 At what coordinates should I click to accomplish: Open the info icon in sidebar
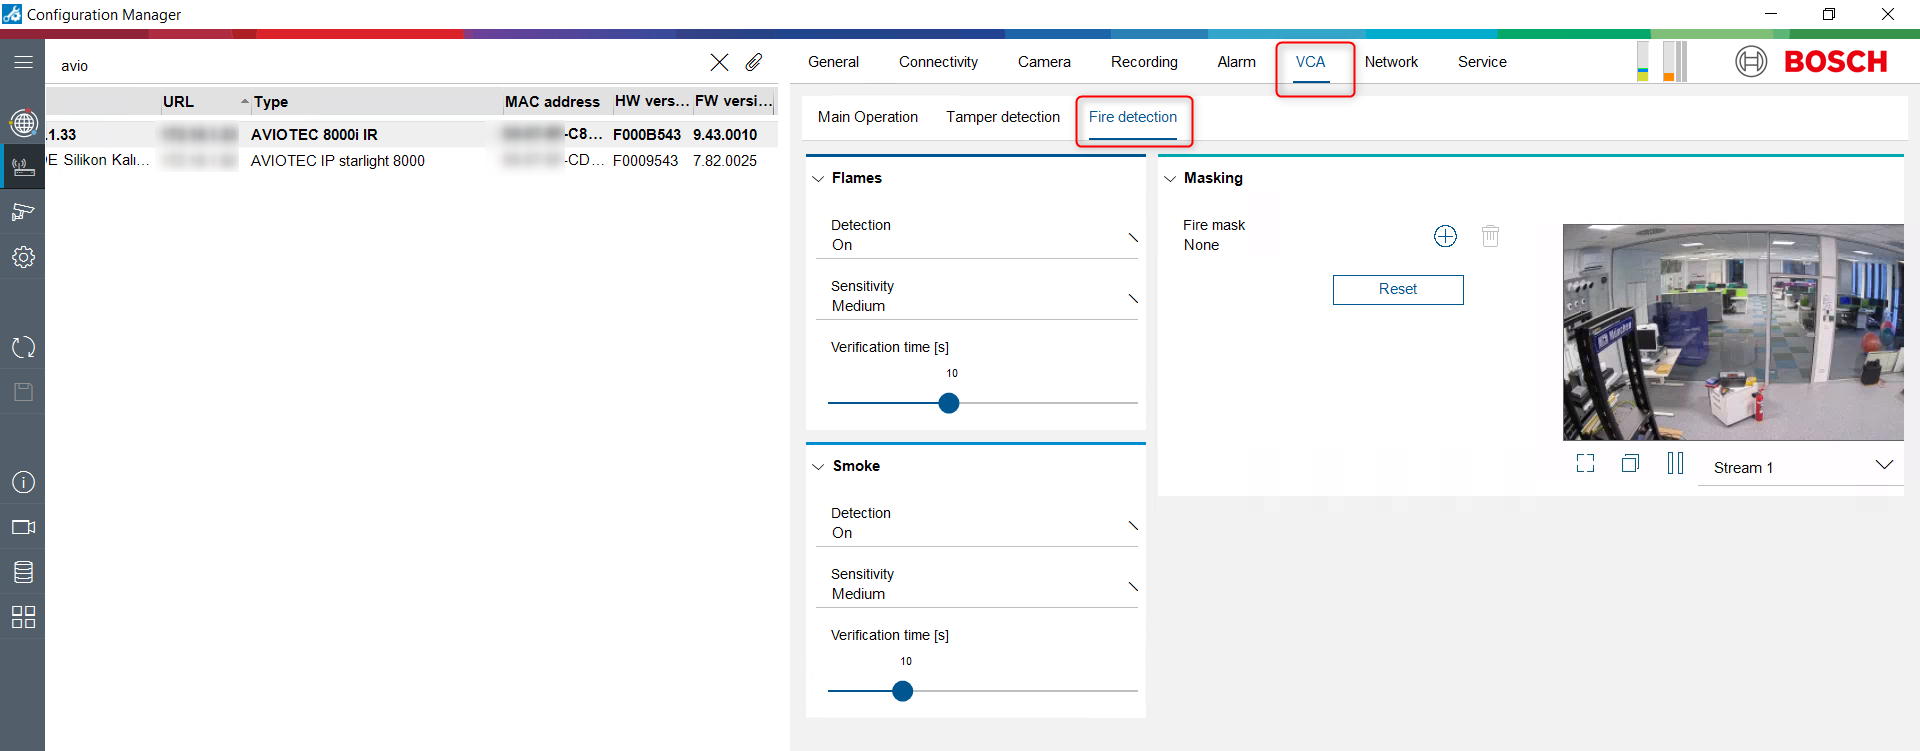[x=23, y=482]
